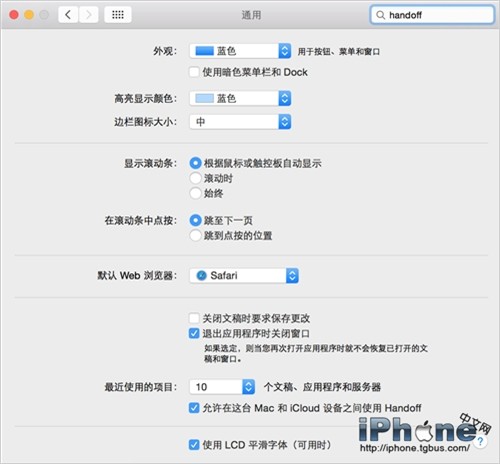Enable 关闭文稿时要求保存更改 checkbox

click(194, 318)
